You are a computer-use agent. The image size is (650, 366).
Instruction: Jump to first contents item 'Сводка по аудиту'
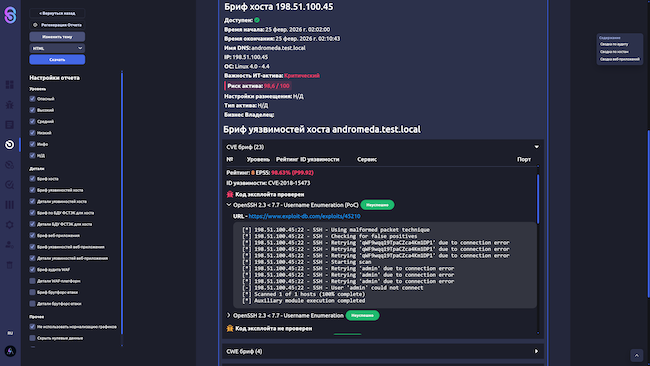pos(614,44)
